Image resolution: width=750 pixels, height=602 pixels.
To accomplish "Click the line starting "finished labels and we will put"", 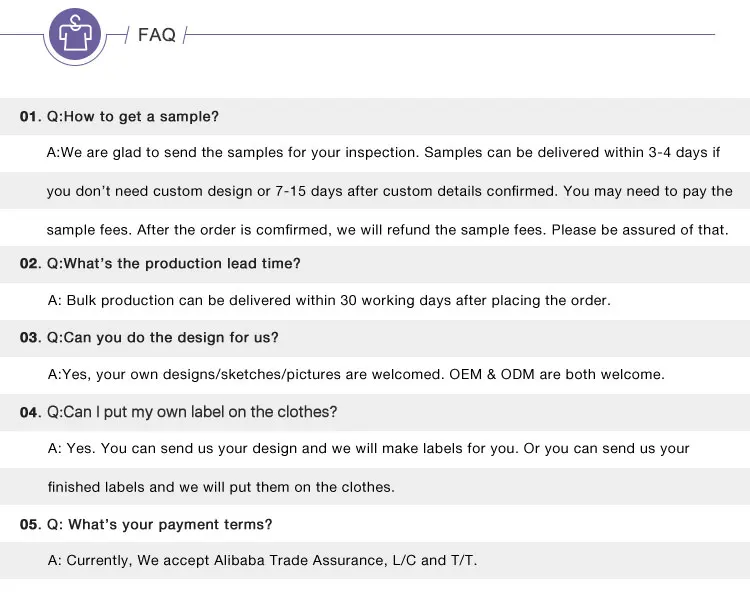I will click(x=221, y=487).
